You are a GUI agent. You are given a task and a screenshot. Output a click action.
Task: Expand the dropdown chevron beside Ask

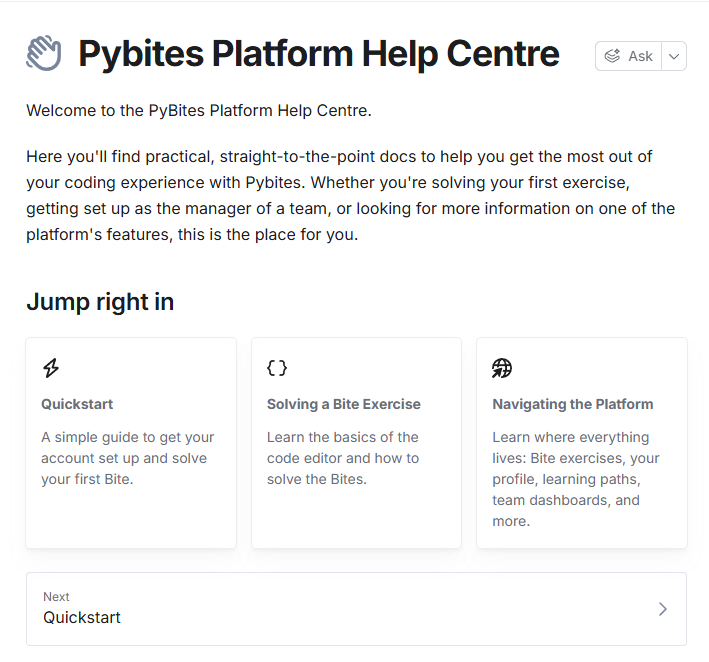click(x=674, y=56)
